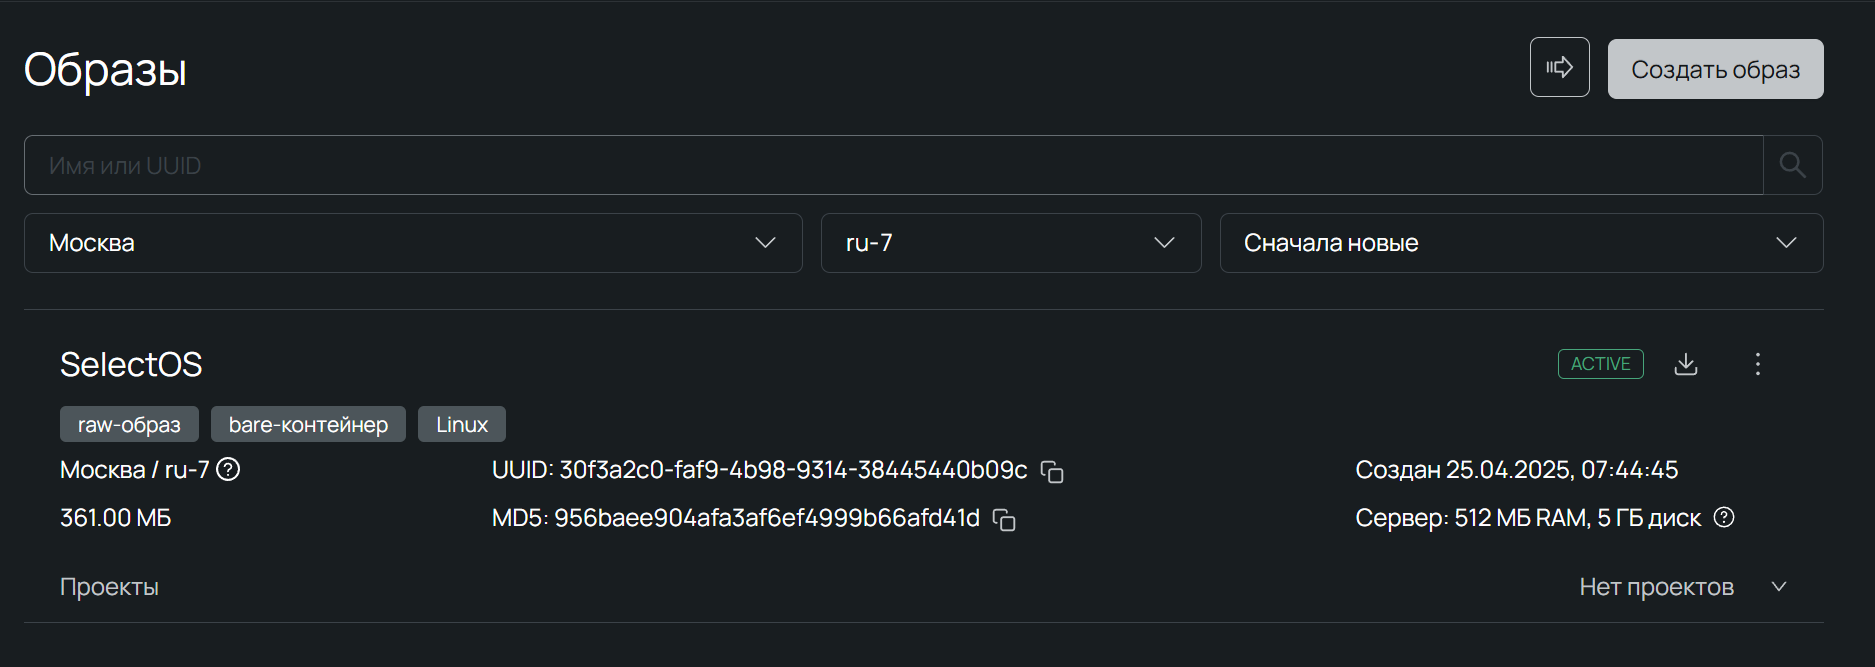
Task: Open the ru-7 pool dropdown
Action: (x=1010, y=243)
